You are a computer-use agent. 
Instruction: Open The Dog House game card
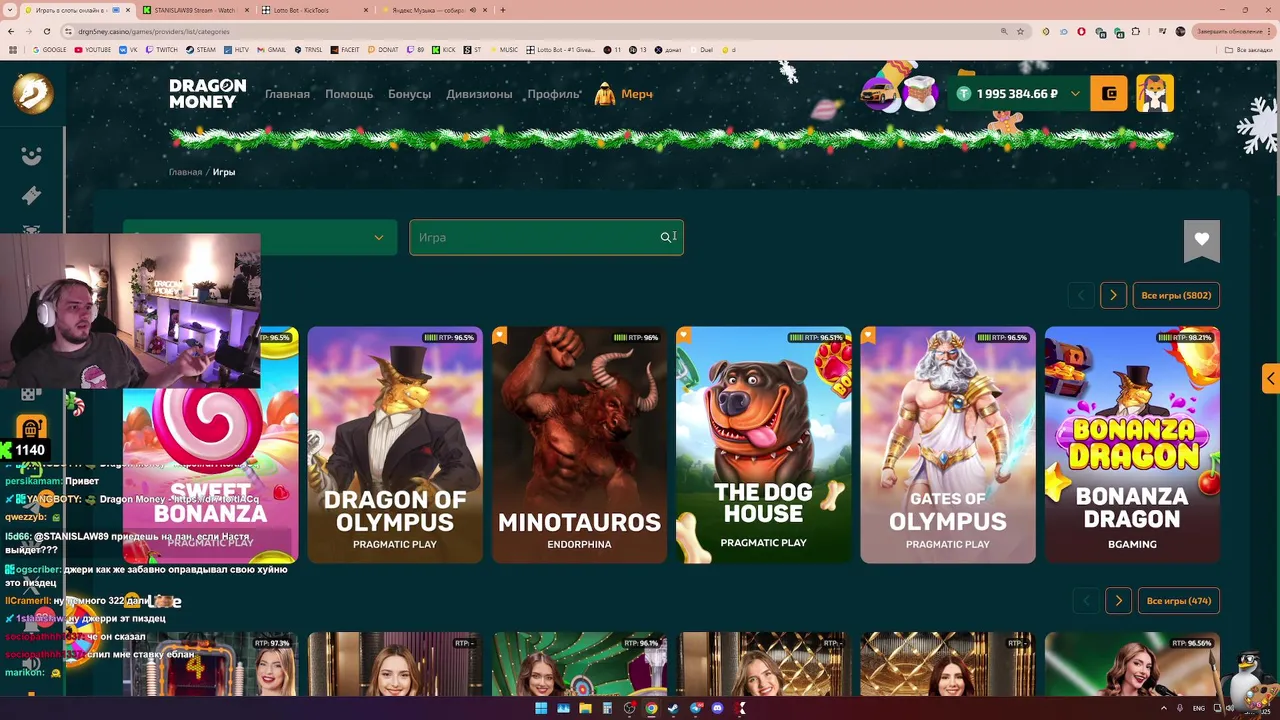coord(764,445)
